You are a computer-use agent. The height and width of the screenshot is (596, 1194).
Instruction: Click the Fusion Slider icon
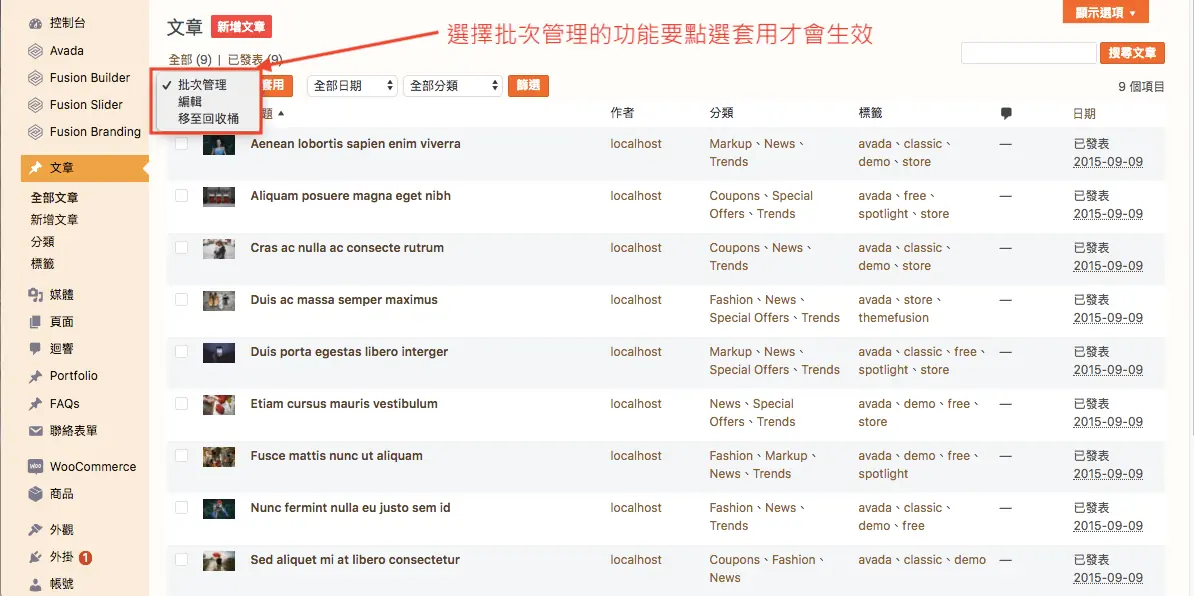(x=35, y=105)
